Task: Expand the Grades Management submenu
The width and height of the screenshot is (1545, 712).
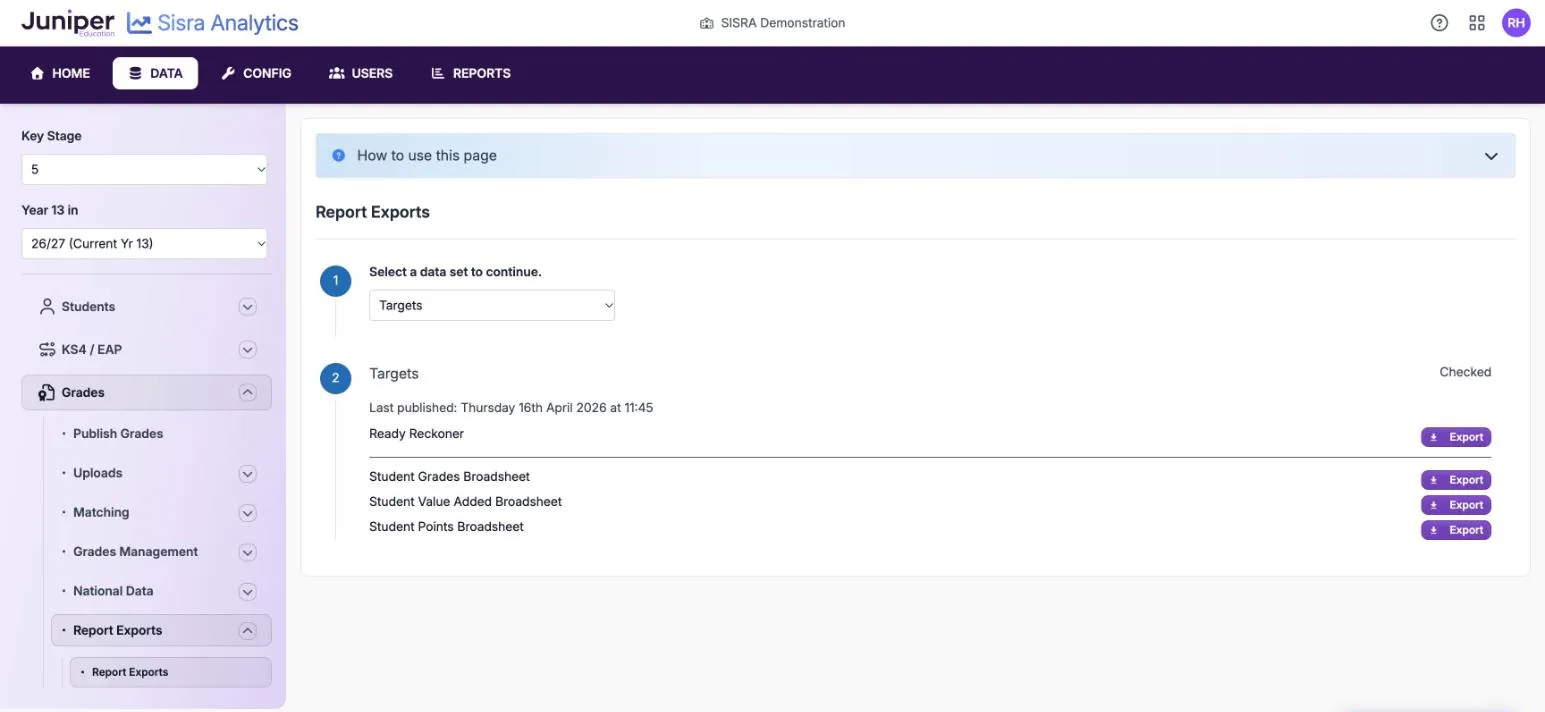Action: [x=248, y=552]
